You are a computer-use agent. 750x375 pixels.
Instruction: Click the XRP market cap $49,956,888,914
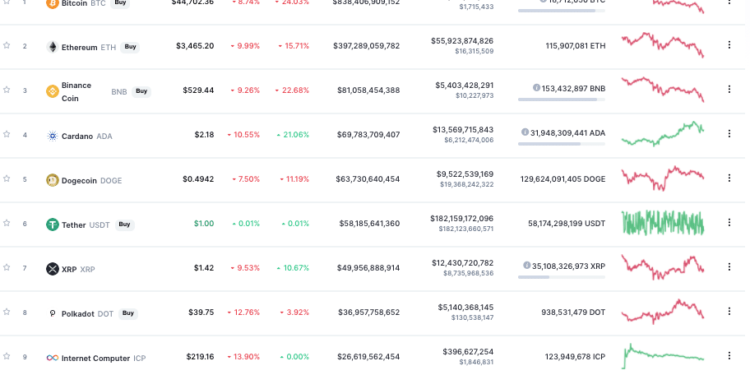click(368, 268)
